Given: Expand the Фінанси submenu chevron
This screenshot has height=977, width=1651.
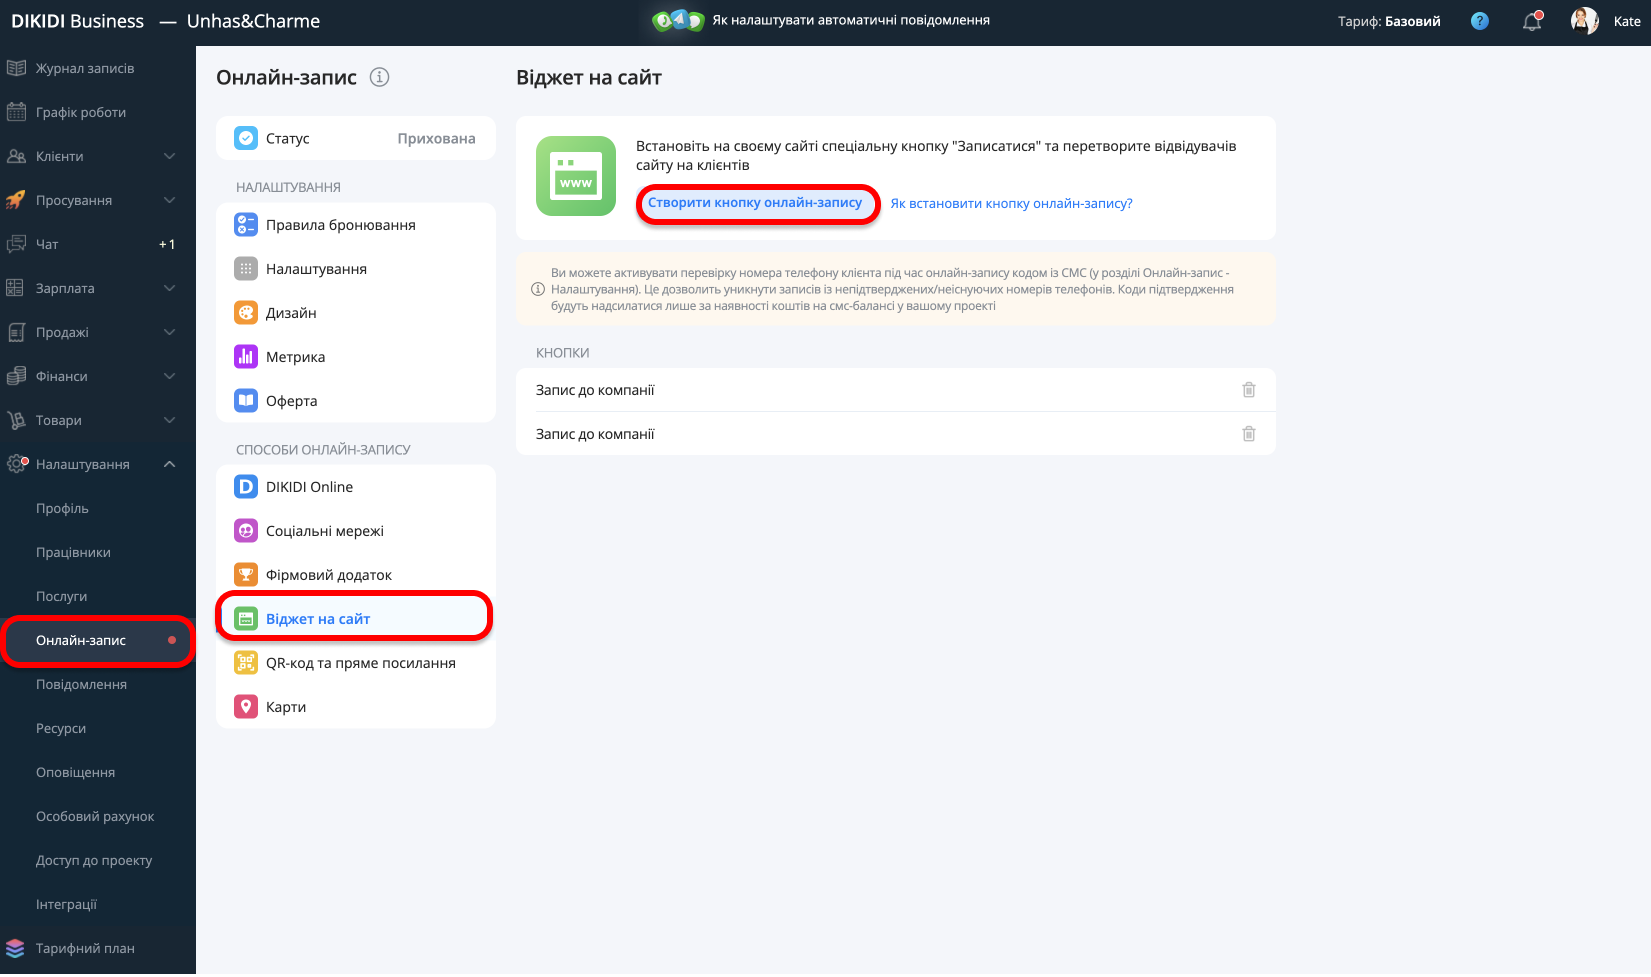Looking at the screenshot, I should pyautogui.click(x=170, y=376).
